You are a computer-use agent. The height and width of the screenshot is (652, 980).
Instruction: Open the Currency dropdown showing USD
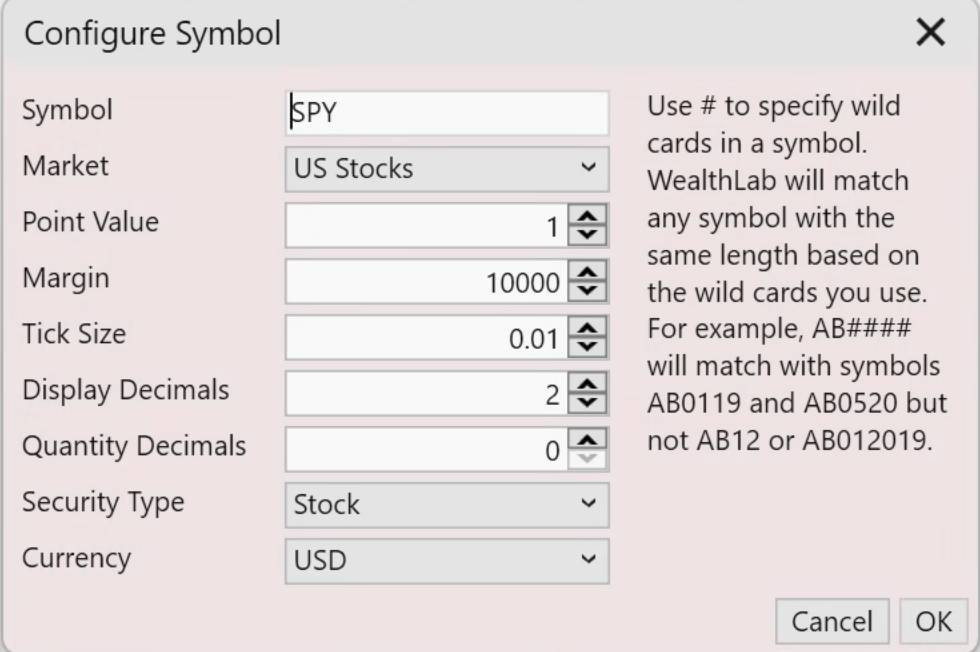[x=447, y=561]
